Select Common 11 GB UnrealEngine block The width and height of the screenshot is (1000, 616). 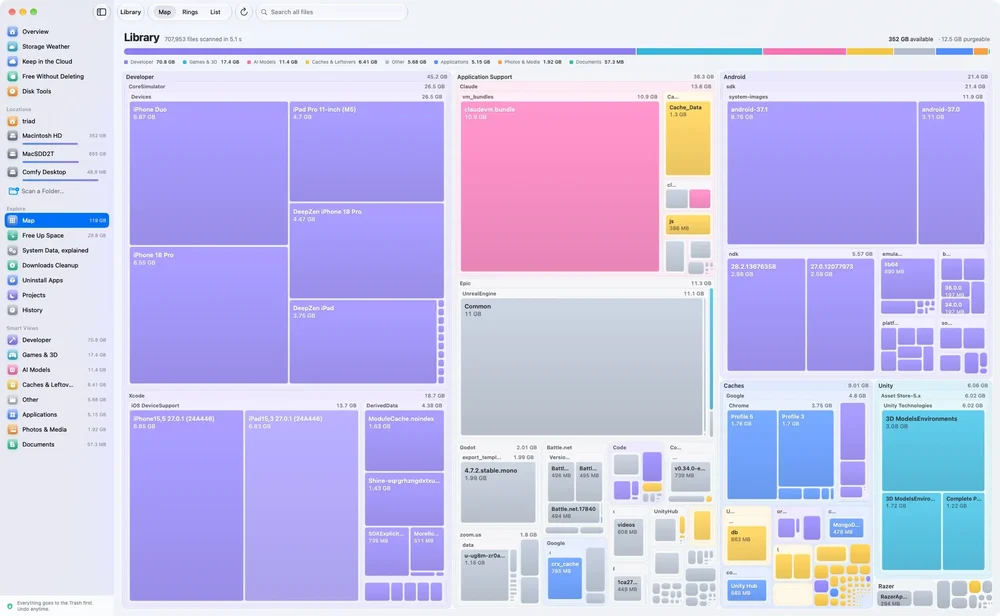[x=582, y=367]
